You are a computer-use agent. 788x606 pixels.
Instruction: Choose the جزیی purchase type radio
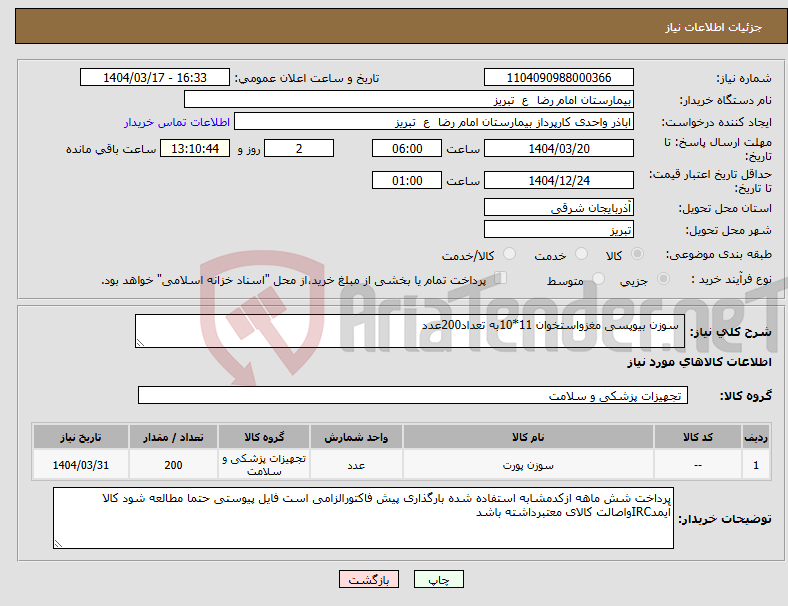pyautogui.click(x=663, y=279)
